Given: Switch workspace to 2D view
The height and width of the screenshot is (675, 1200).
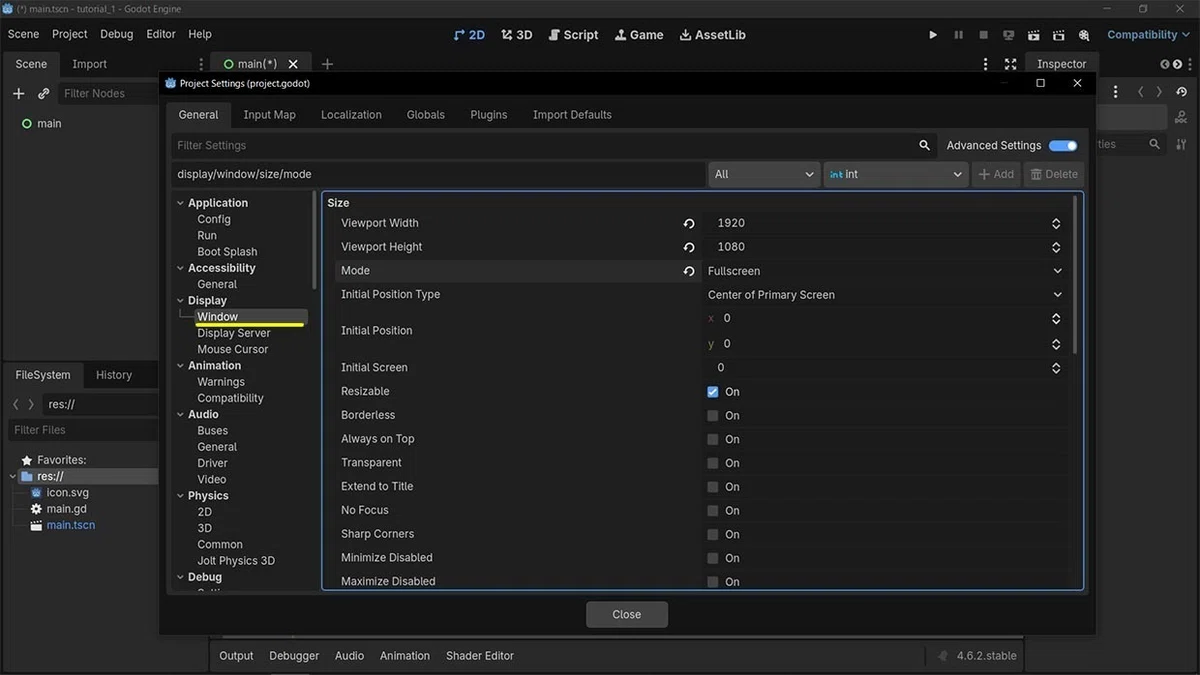Looking at the screenshot, I should [469, 35].
